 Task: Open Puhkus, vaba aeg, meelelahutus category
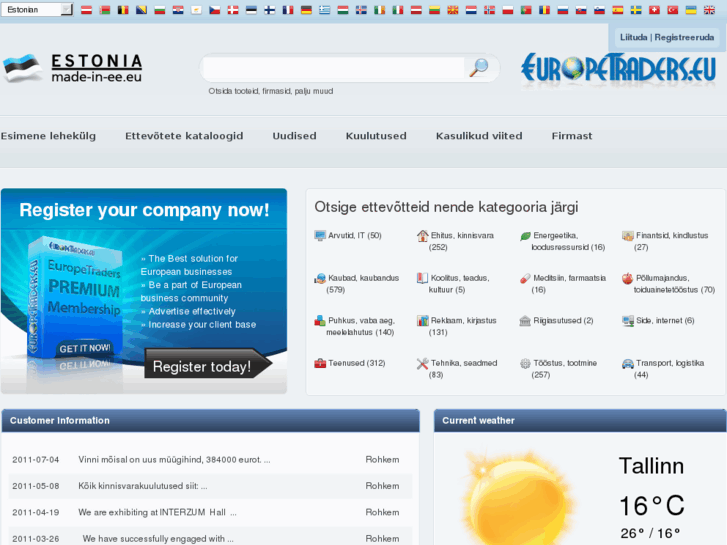[x=360, y=327]
